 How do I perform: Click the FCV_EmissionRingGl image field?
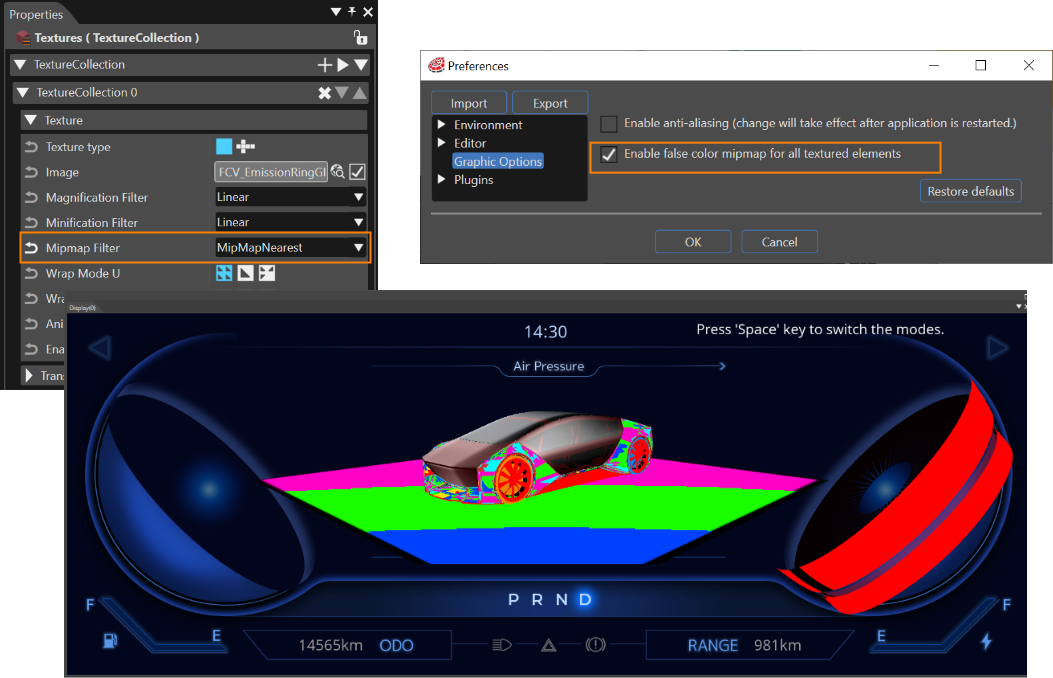[x=271, y=172]
